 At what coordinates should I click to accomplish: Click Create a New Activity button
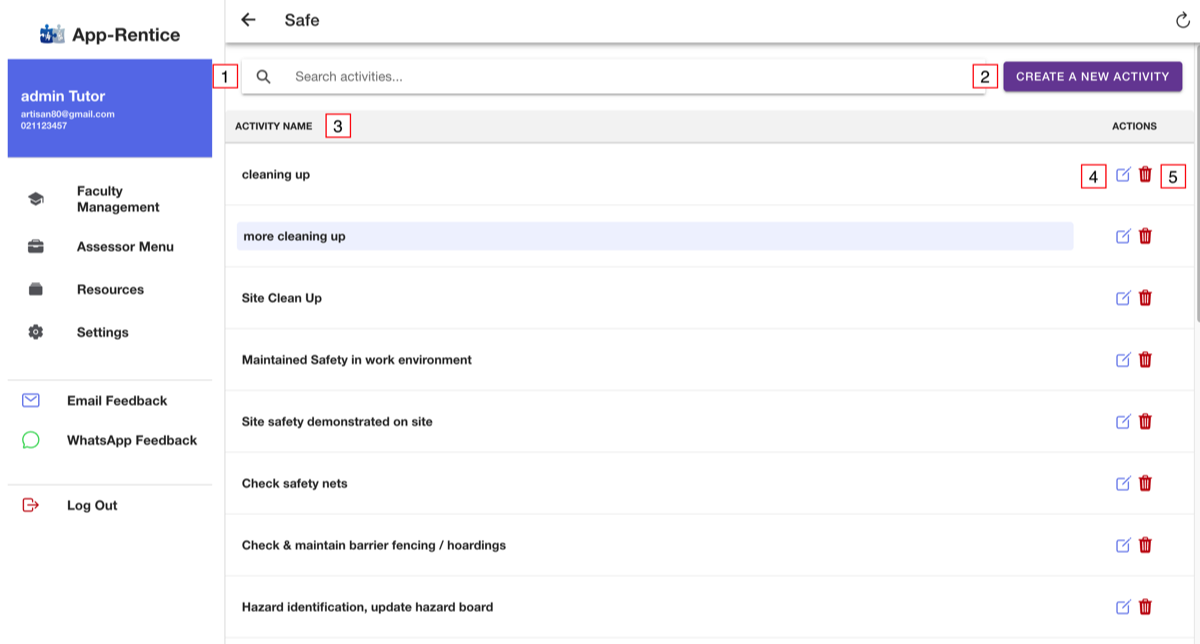click(x=1092, y=77)
